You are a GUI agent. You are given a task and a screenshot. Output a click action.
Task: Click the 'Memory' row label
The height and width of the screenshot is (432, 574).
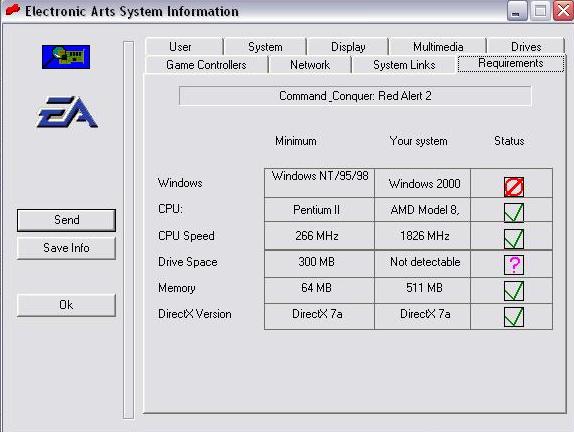click(x=176, y=288)
